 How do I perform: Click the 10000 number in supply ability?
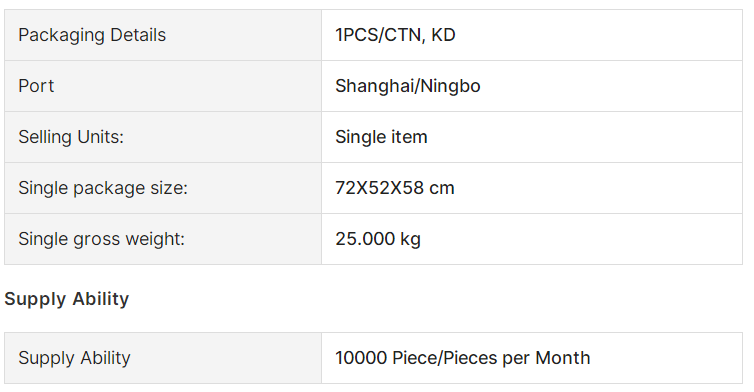click(x=361, y=358)
